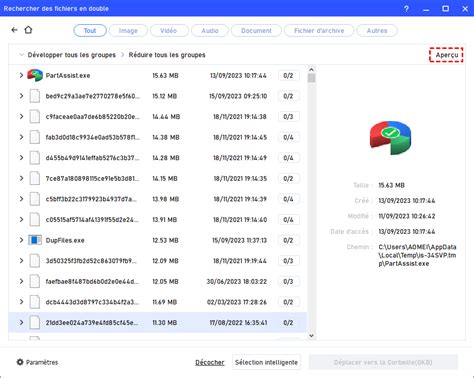Click the 12.53 MB size of DupFiles.exe
Viewport: 474px width, 378px height.
[x=165, y=240]
